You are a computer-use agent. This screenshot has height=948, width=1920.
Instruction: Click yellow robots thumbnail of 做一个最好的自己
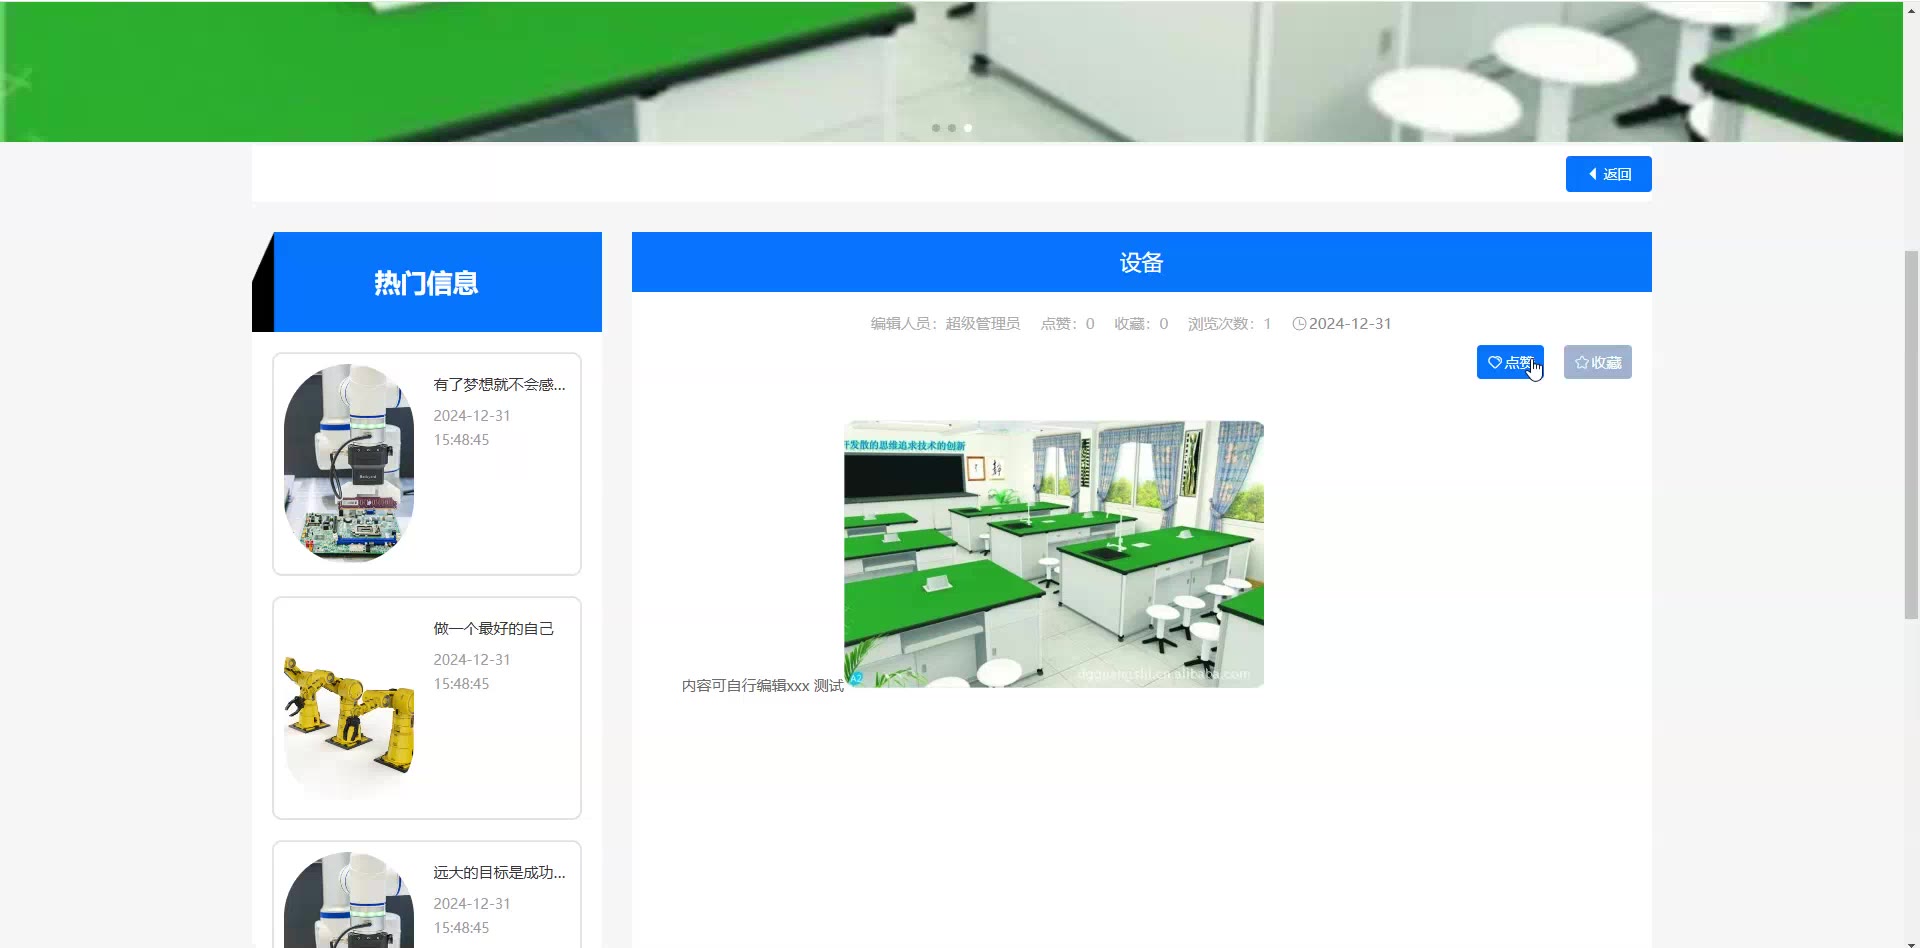pyautogui.click(x=349, y=707)
